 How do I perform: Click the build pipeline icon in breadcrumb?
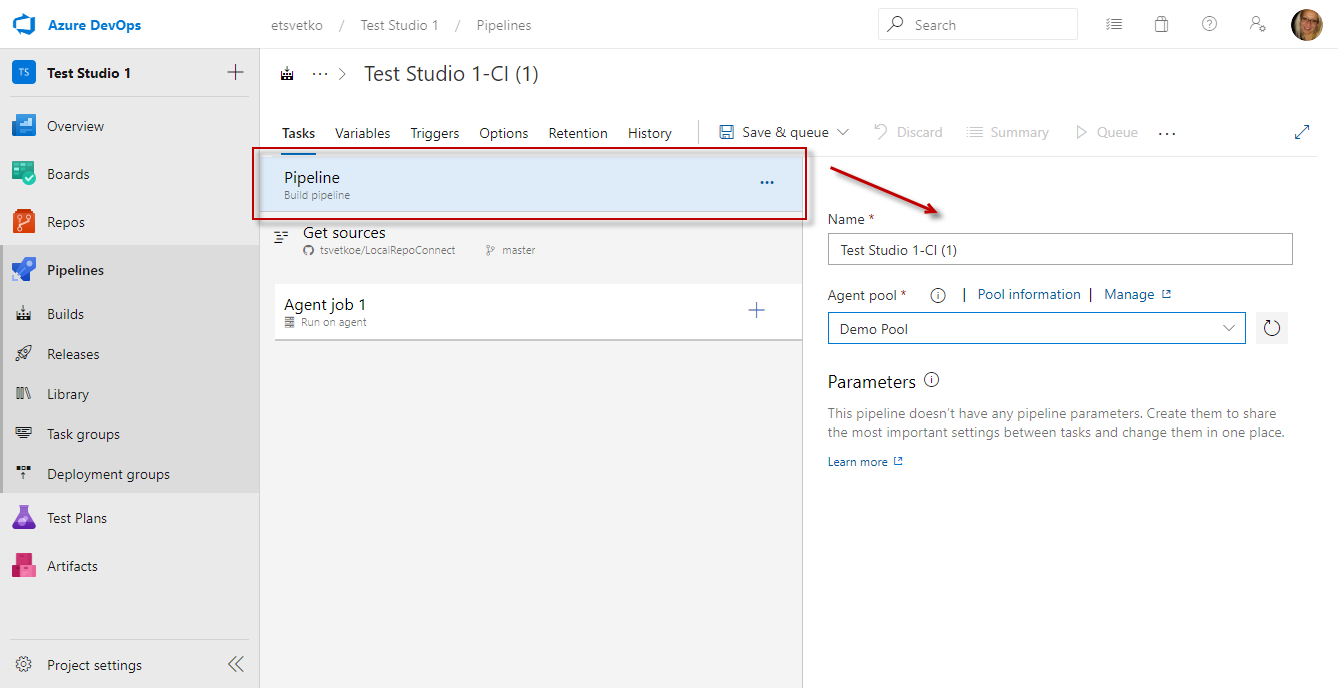pos(288,74)
